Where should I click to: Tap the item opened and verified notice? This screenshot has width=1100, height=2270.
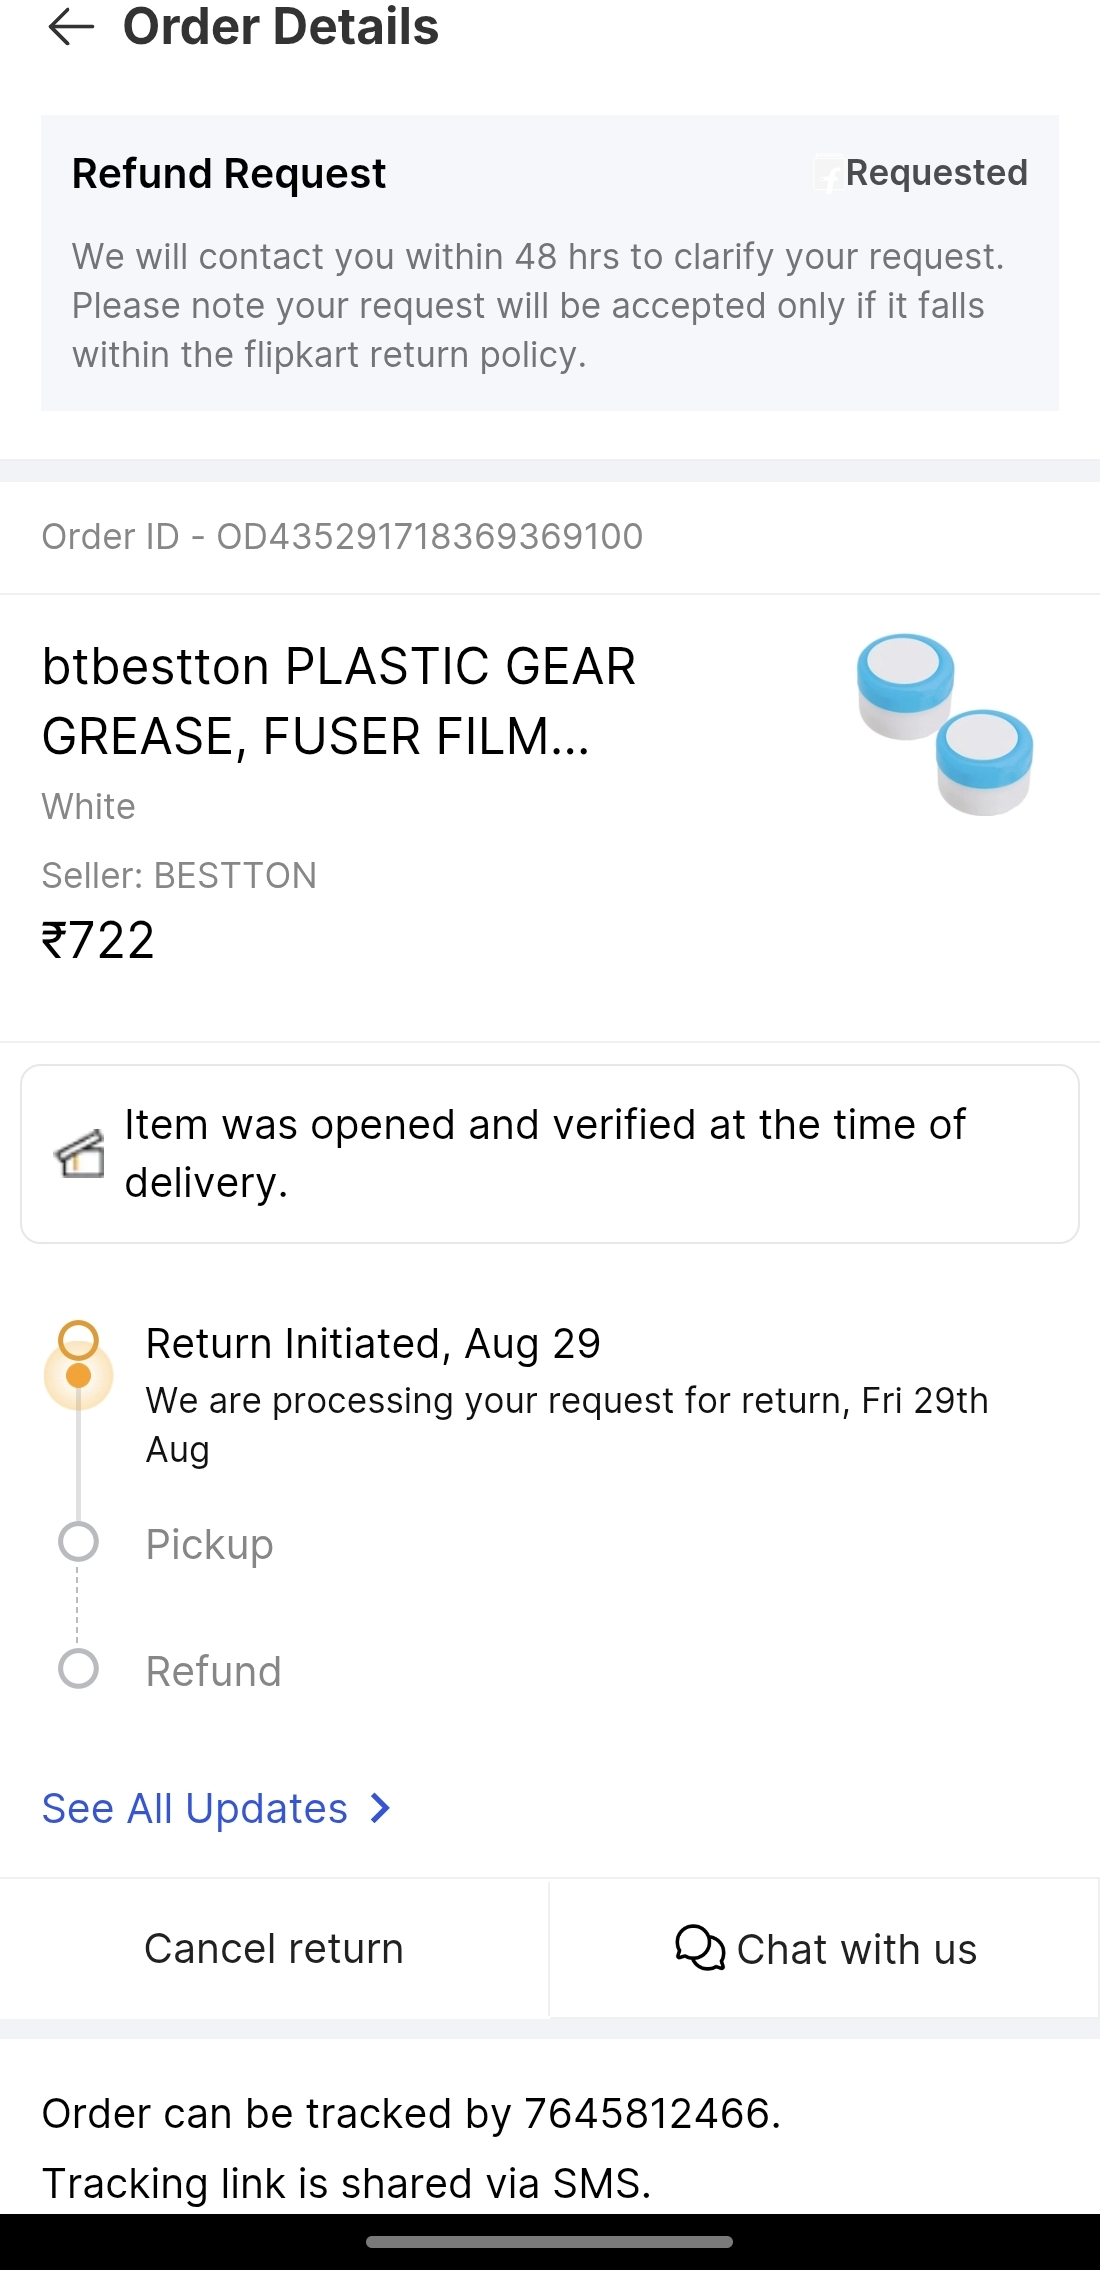545,1153
